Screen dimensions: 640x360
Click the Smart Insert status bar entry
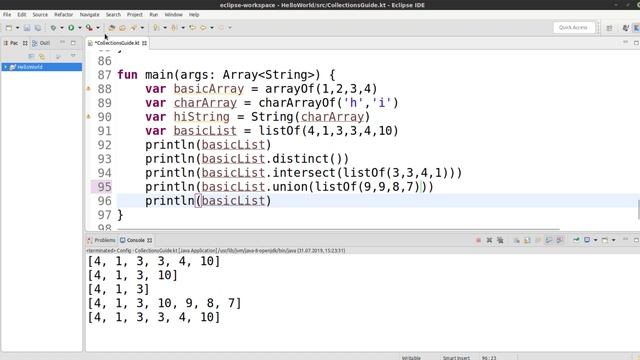point(456,358)
